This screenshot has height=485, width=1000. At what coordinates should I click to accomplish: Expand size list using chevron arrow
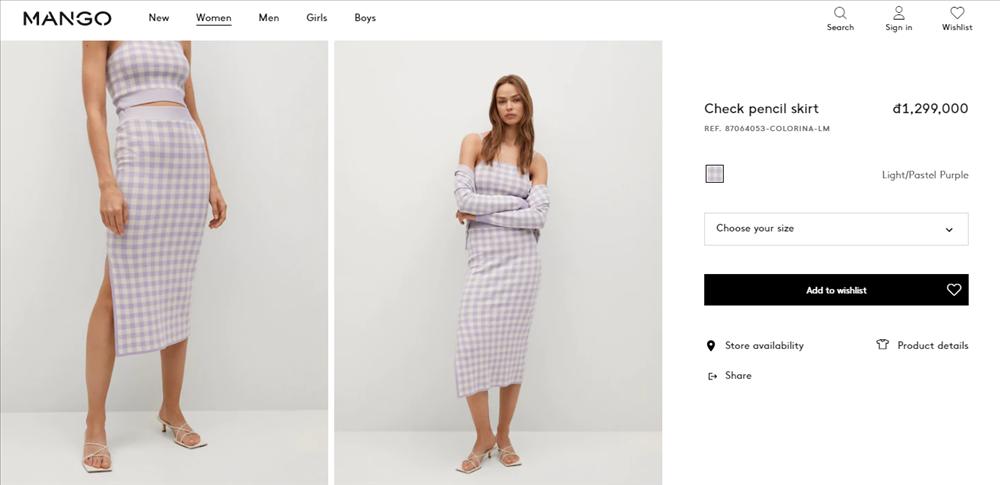949,230
